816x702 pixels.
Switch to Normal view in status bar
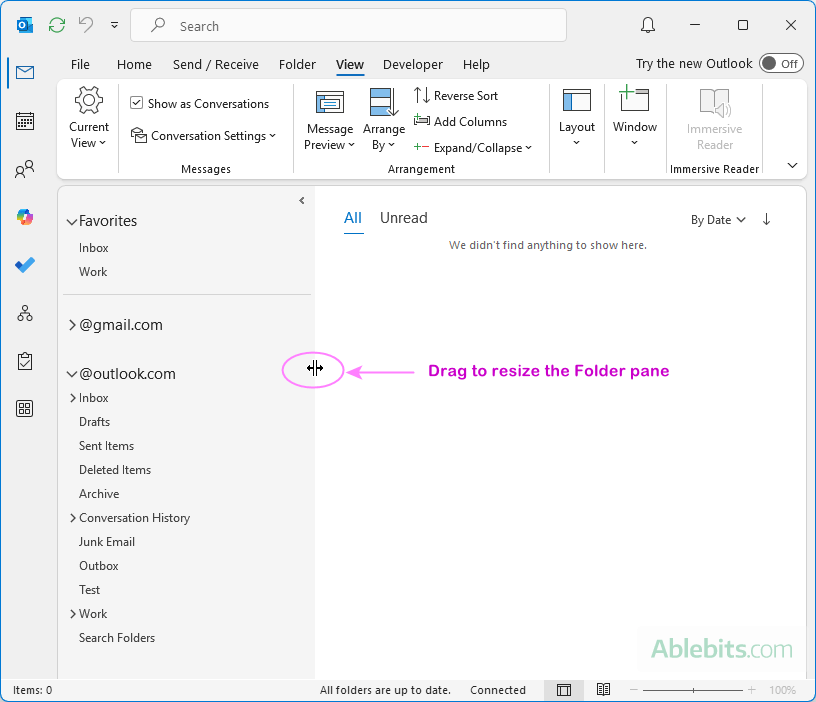564,690
